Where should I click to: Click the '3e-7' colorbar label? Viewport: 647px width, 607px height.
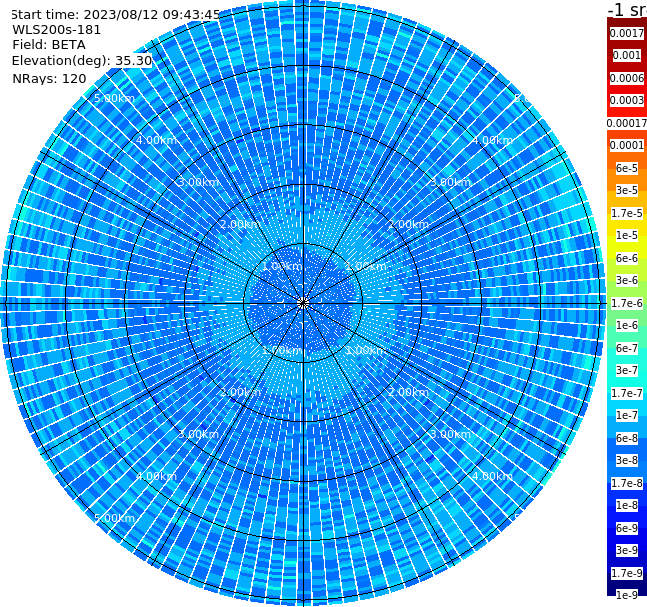(627, 370)
